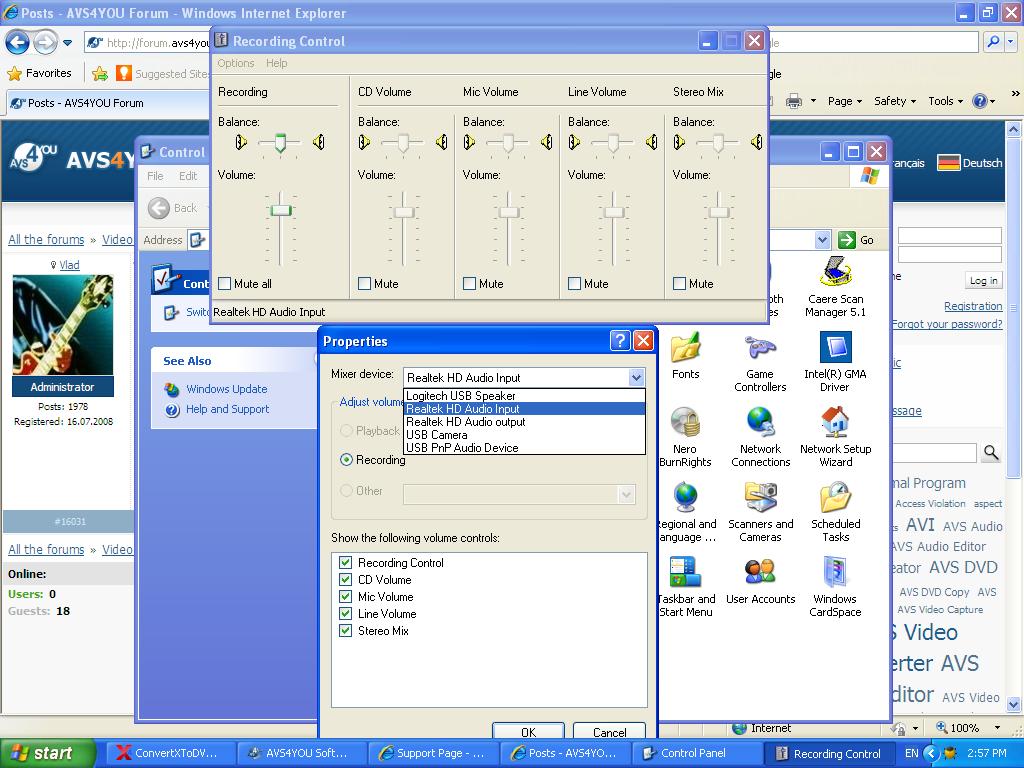
Task: Click the green Go arrow in Control Panel
Action: tap(847, 240)
